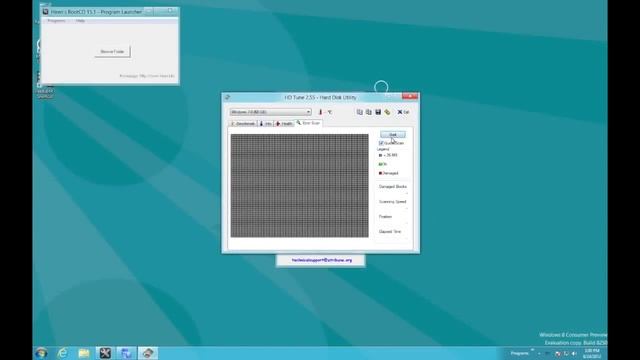Open Internet Explorer from taskbar
640x360 pixels.
pyautogui.click(x=62, y=353)
